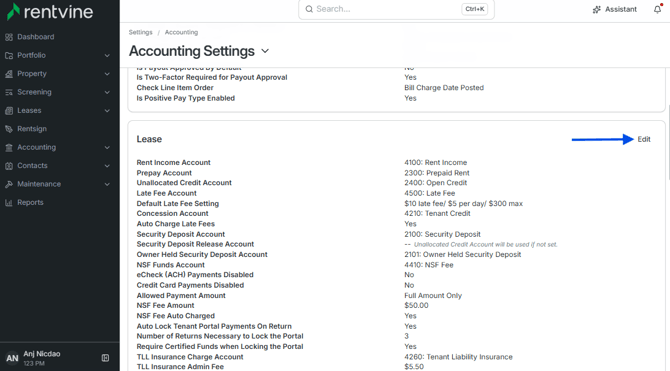Collapse sidebar using panel icon

point(106,358)
